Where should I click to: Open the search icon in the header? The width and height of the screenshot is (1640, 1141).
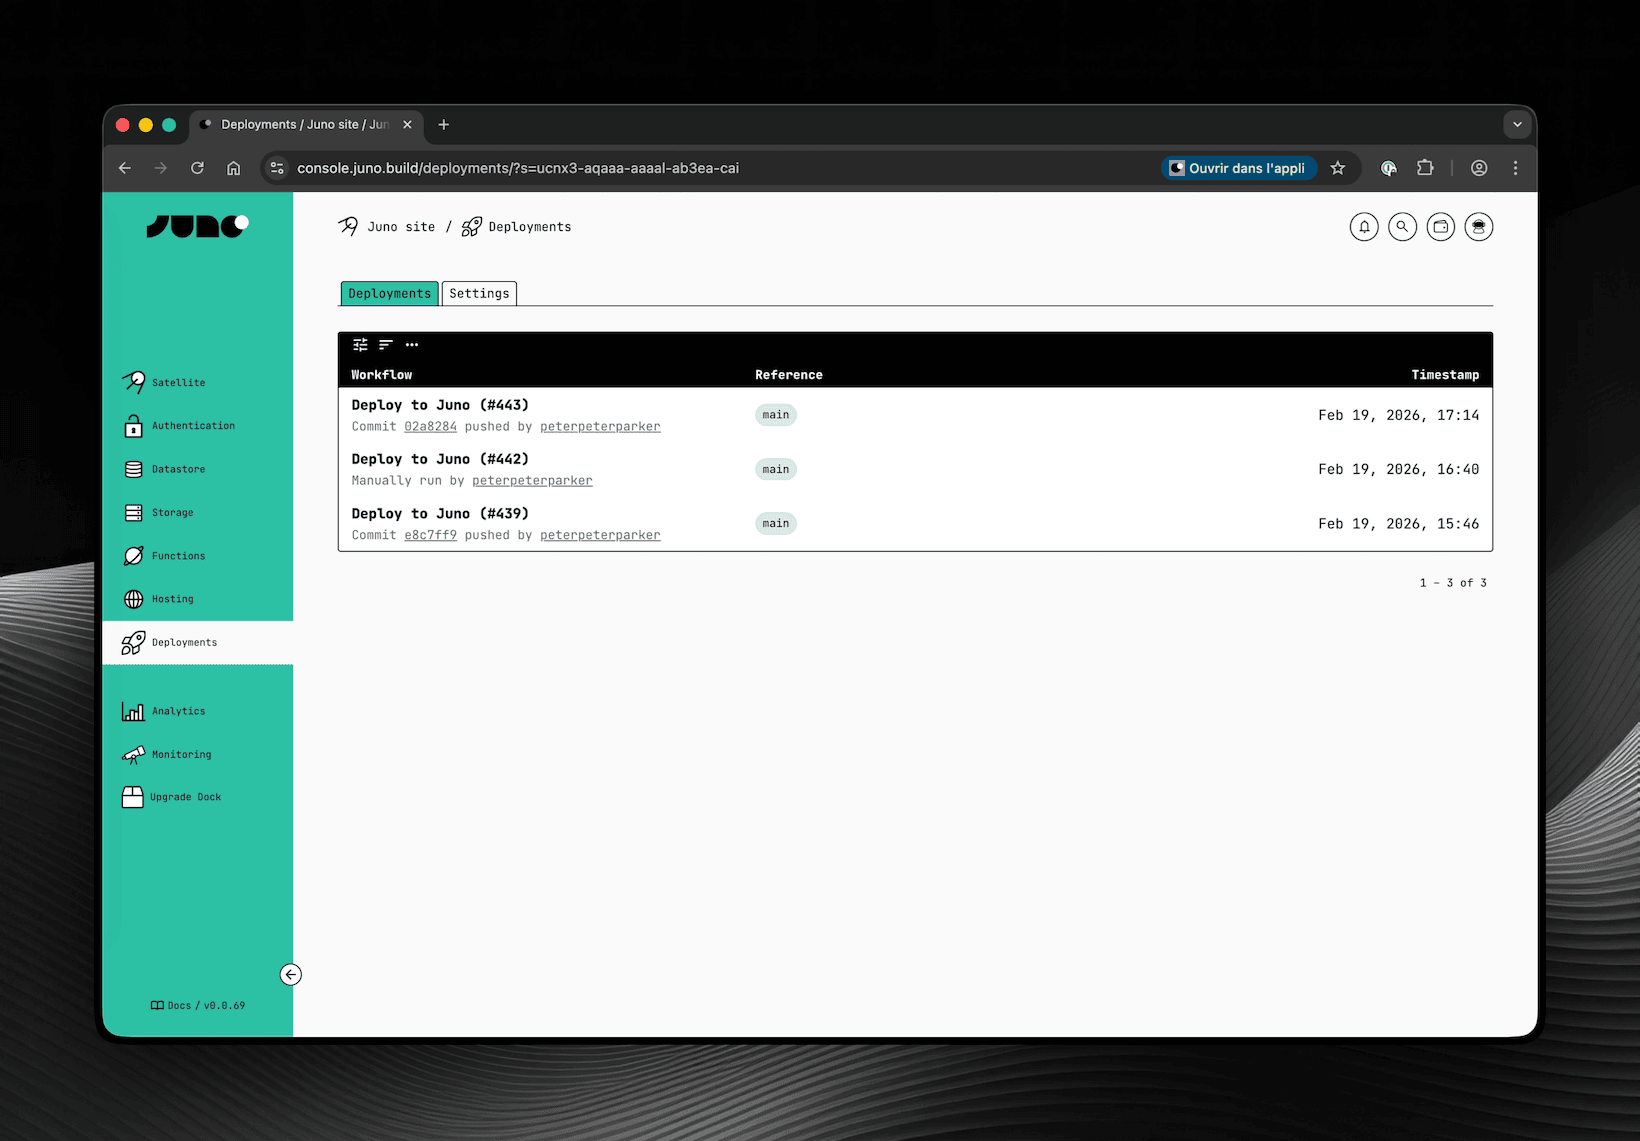coord(1402,227)
